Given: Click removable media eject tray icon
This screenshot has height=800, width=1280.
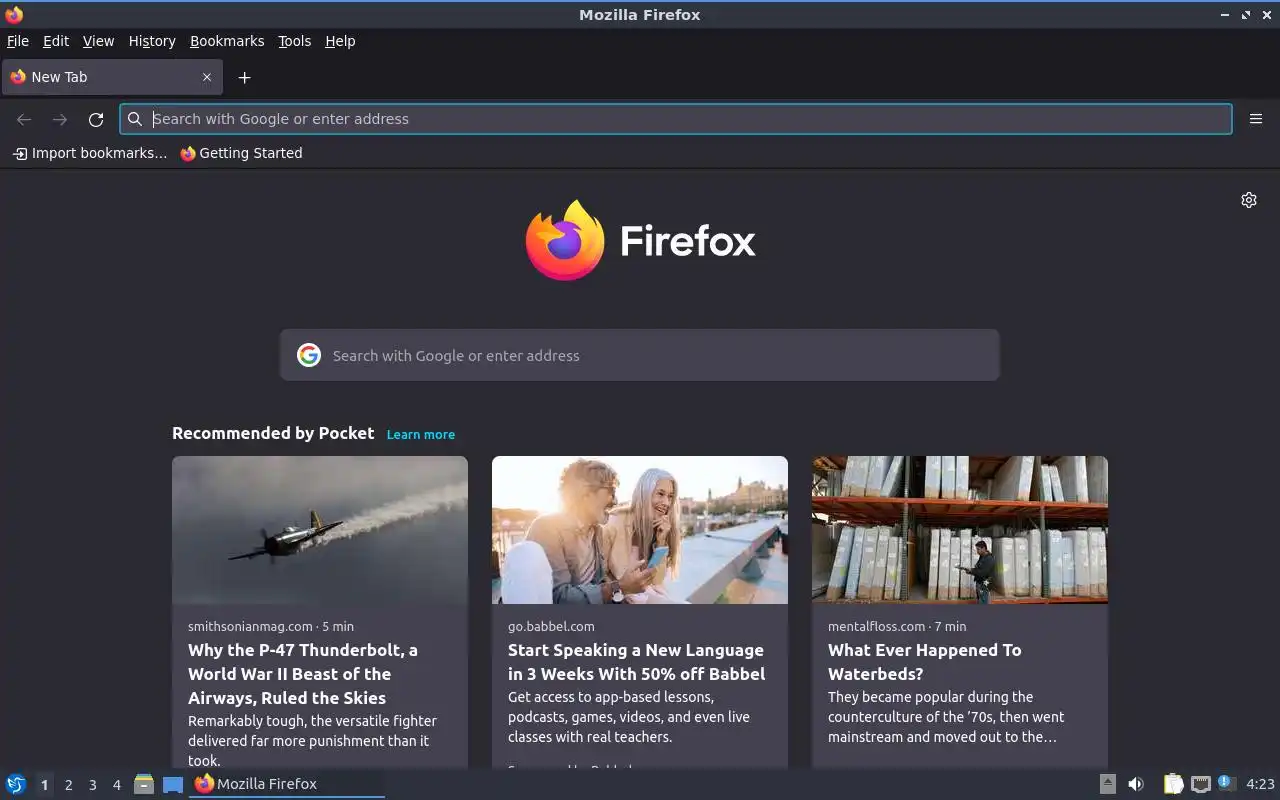Looking at the screenshot, I should [x=1107, y=784].
